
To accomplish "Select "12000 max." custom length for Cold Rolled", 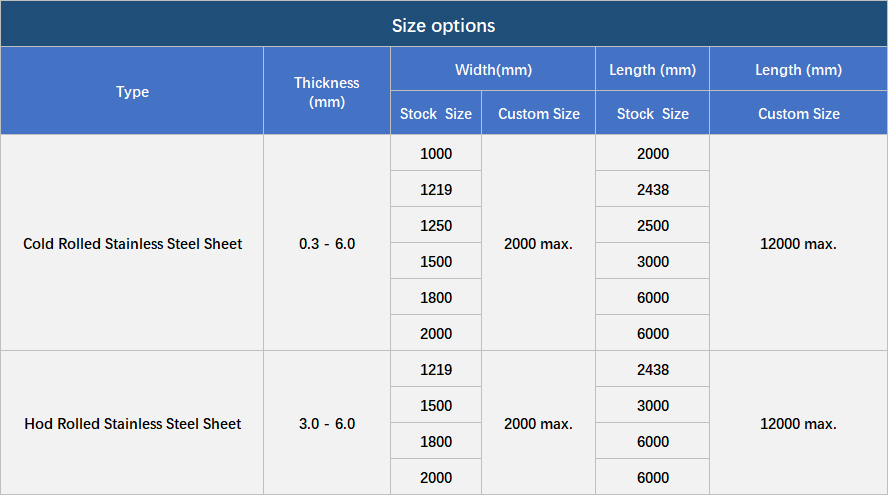I will (798, 244).
